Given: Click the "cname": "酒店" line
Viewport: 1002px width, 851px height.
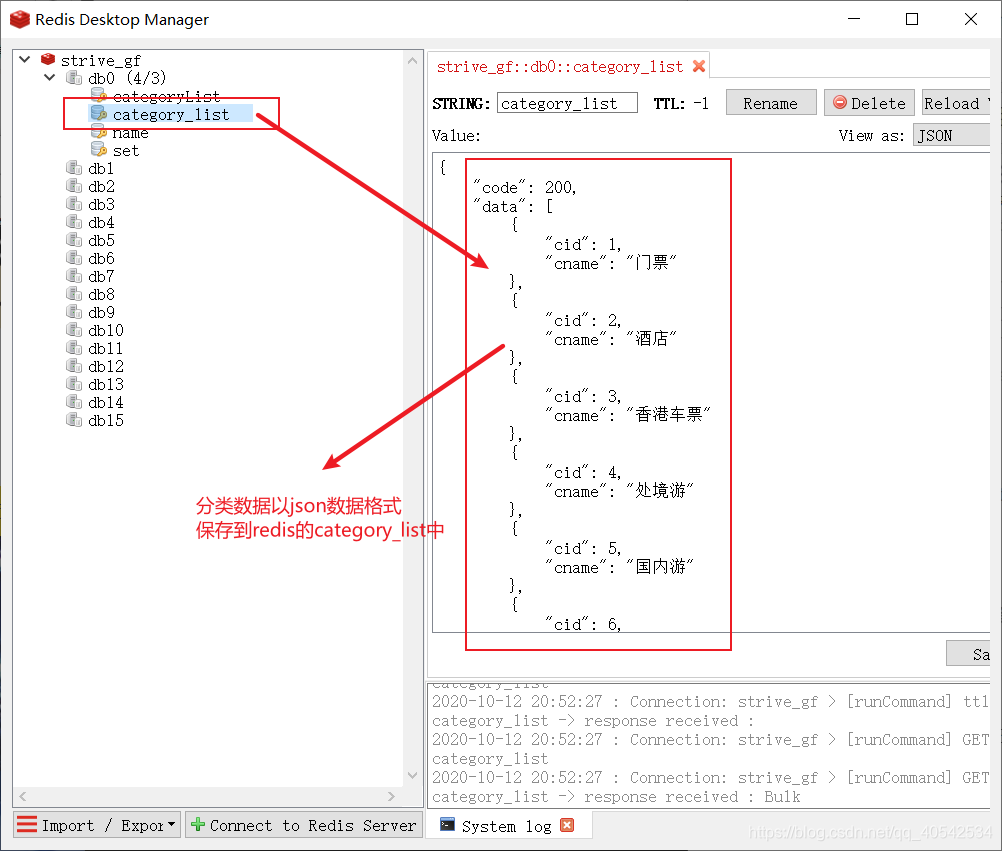Looking at the screenshot, I should 610,339.
